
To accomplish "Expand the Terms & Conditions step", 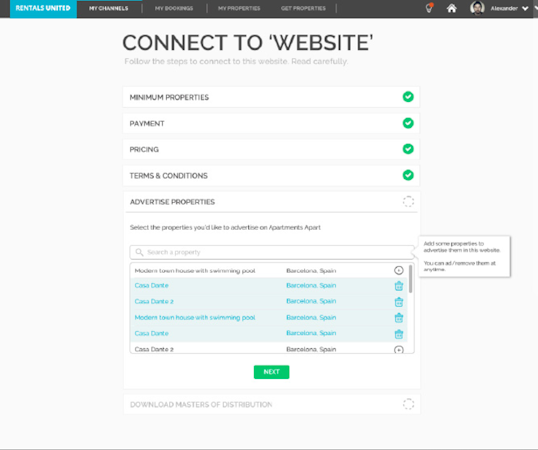I will point(271,175).
